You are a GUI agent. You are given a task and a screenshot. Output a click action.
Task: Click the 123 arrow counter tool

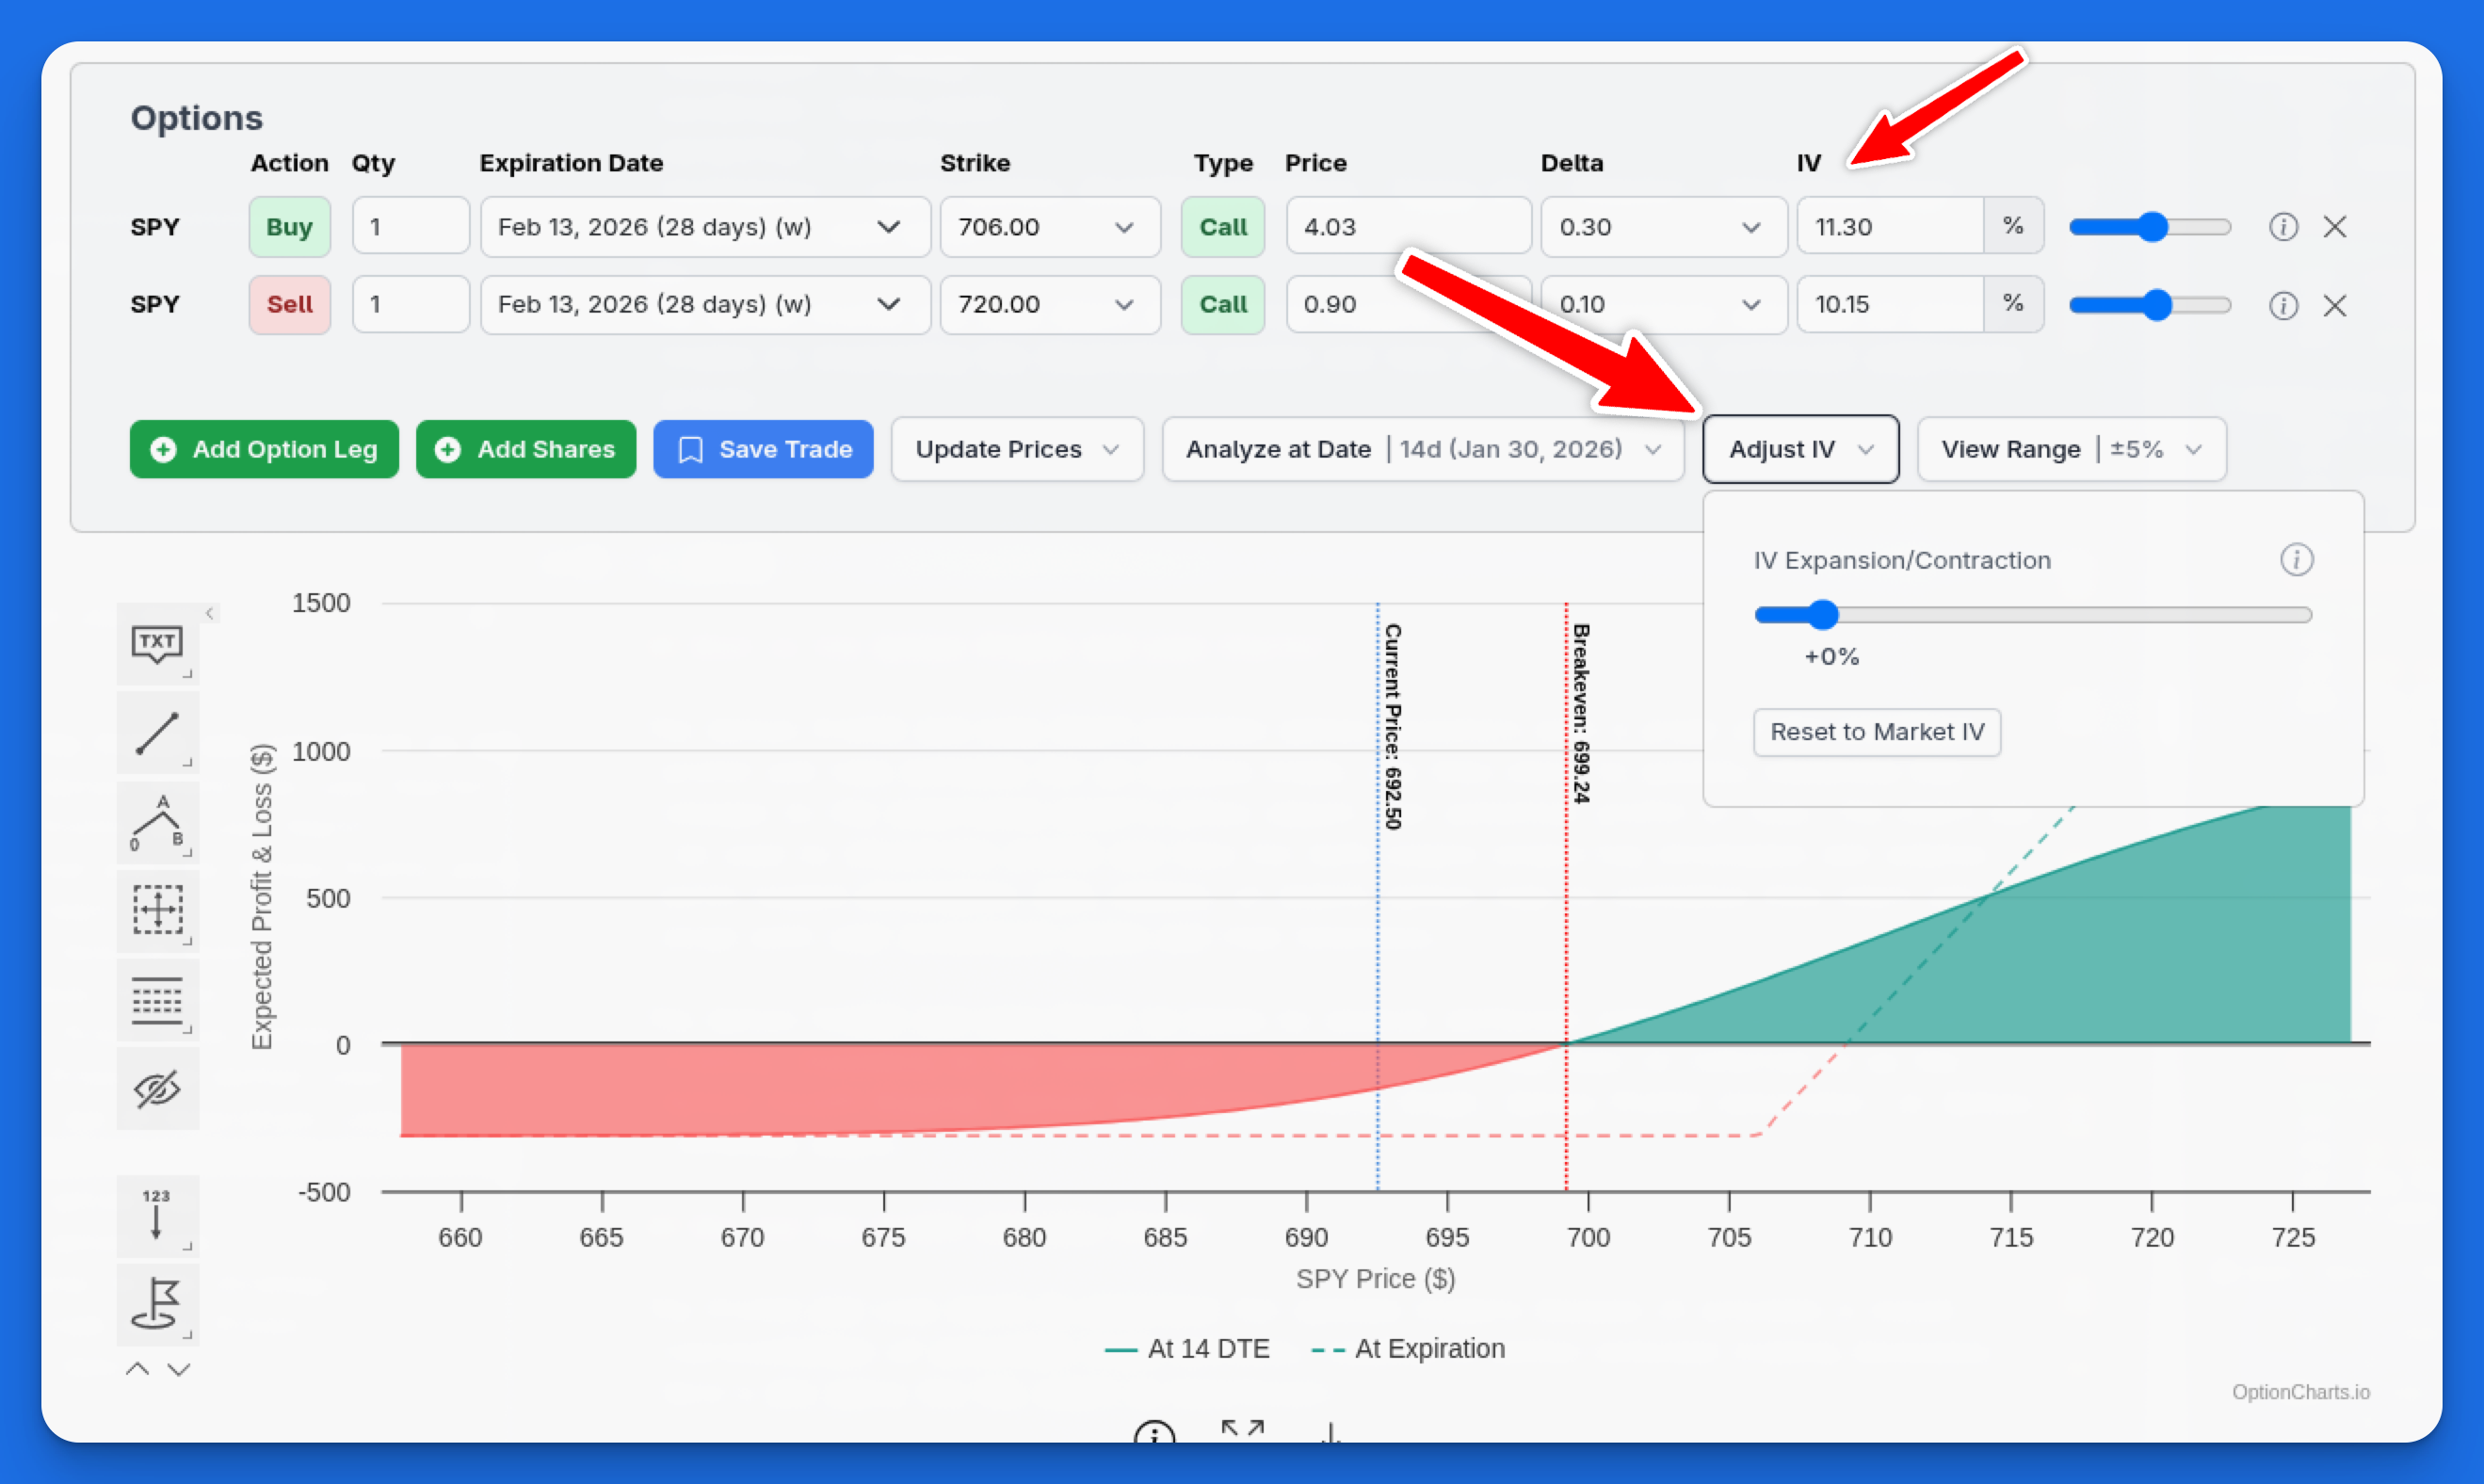coord(157,1214)
